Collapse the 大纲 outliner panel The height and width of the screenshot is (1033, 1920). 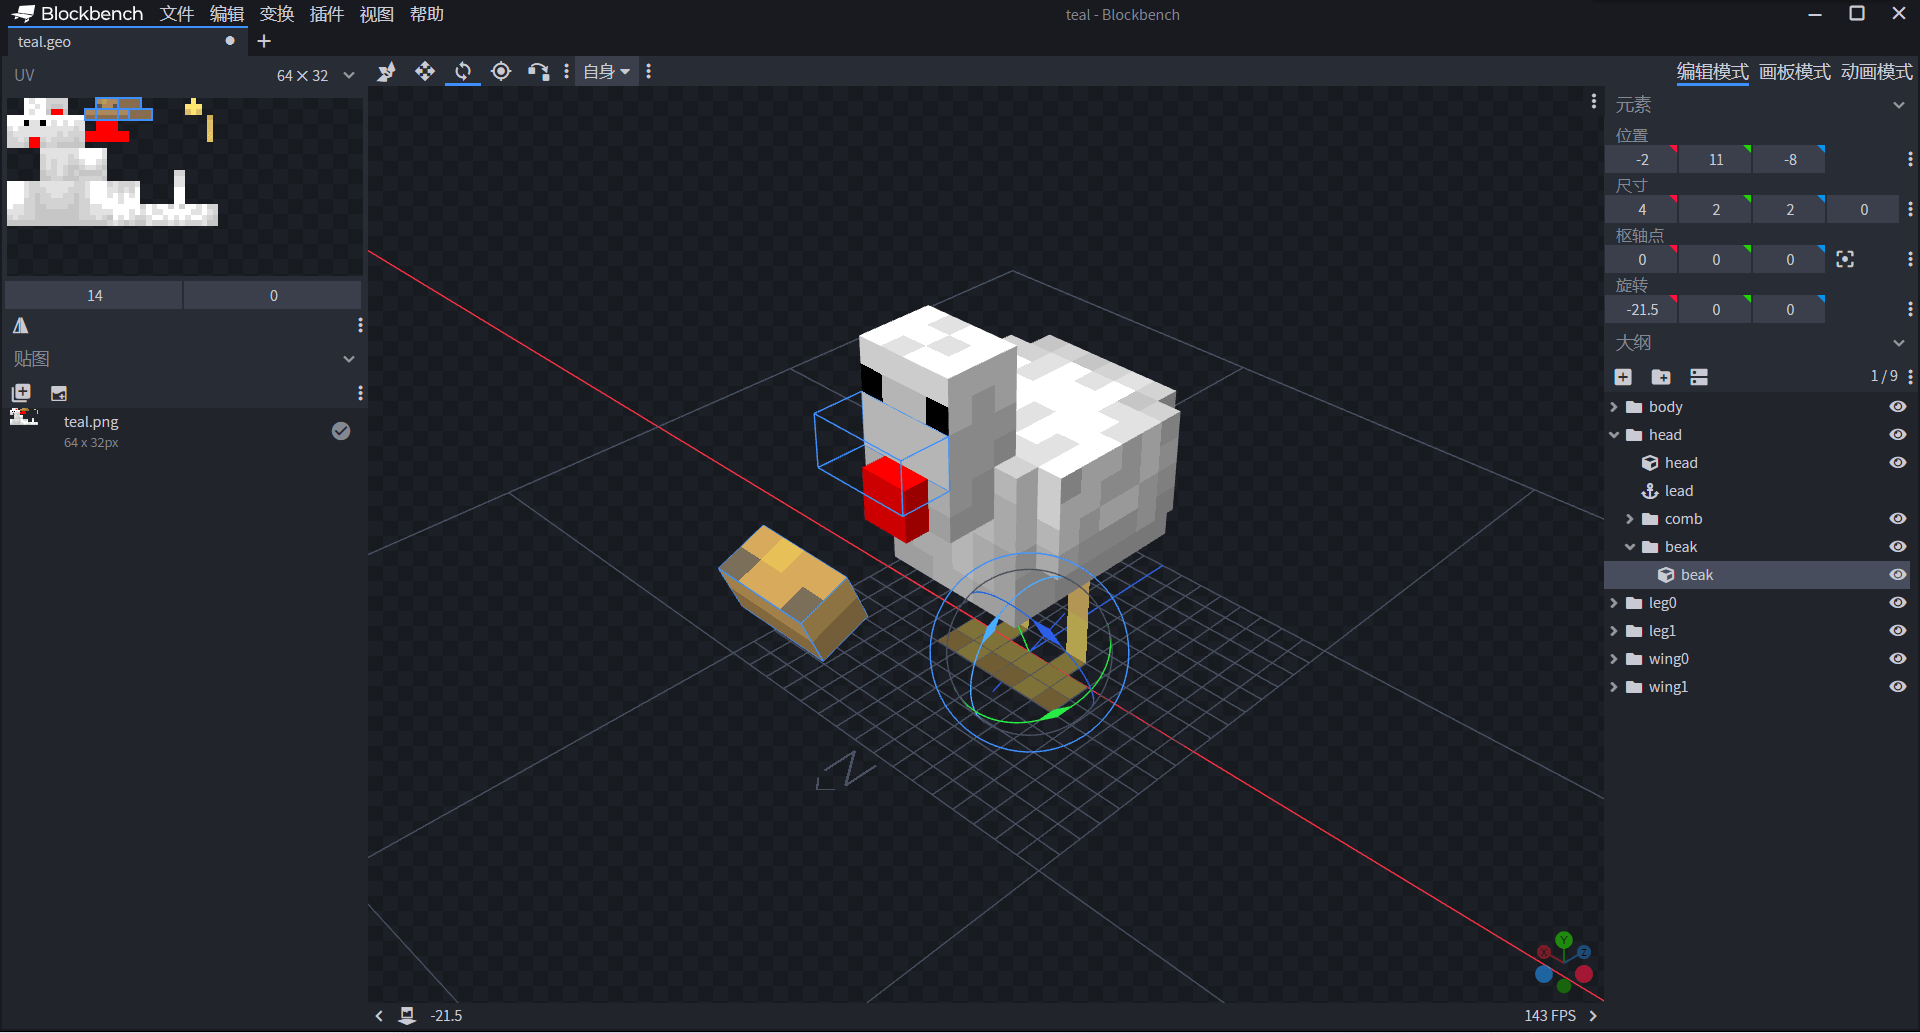pyautogui.click(x=1898, y=343)
